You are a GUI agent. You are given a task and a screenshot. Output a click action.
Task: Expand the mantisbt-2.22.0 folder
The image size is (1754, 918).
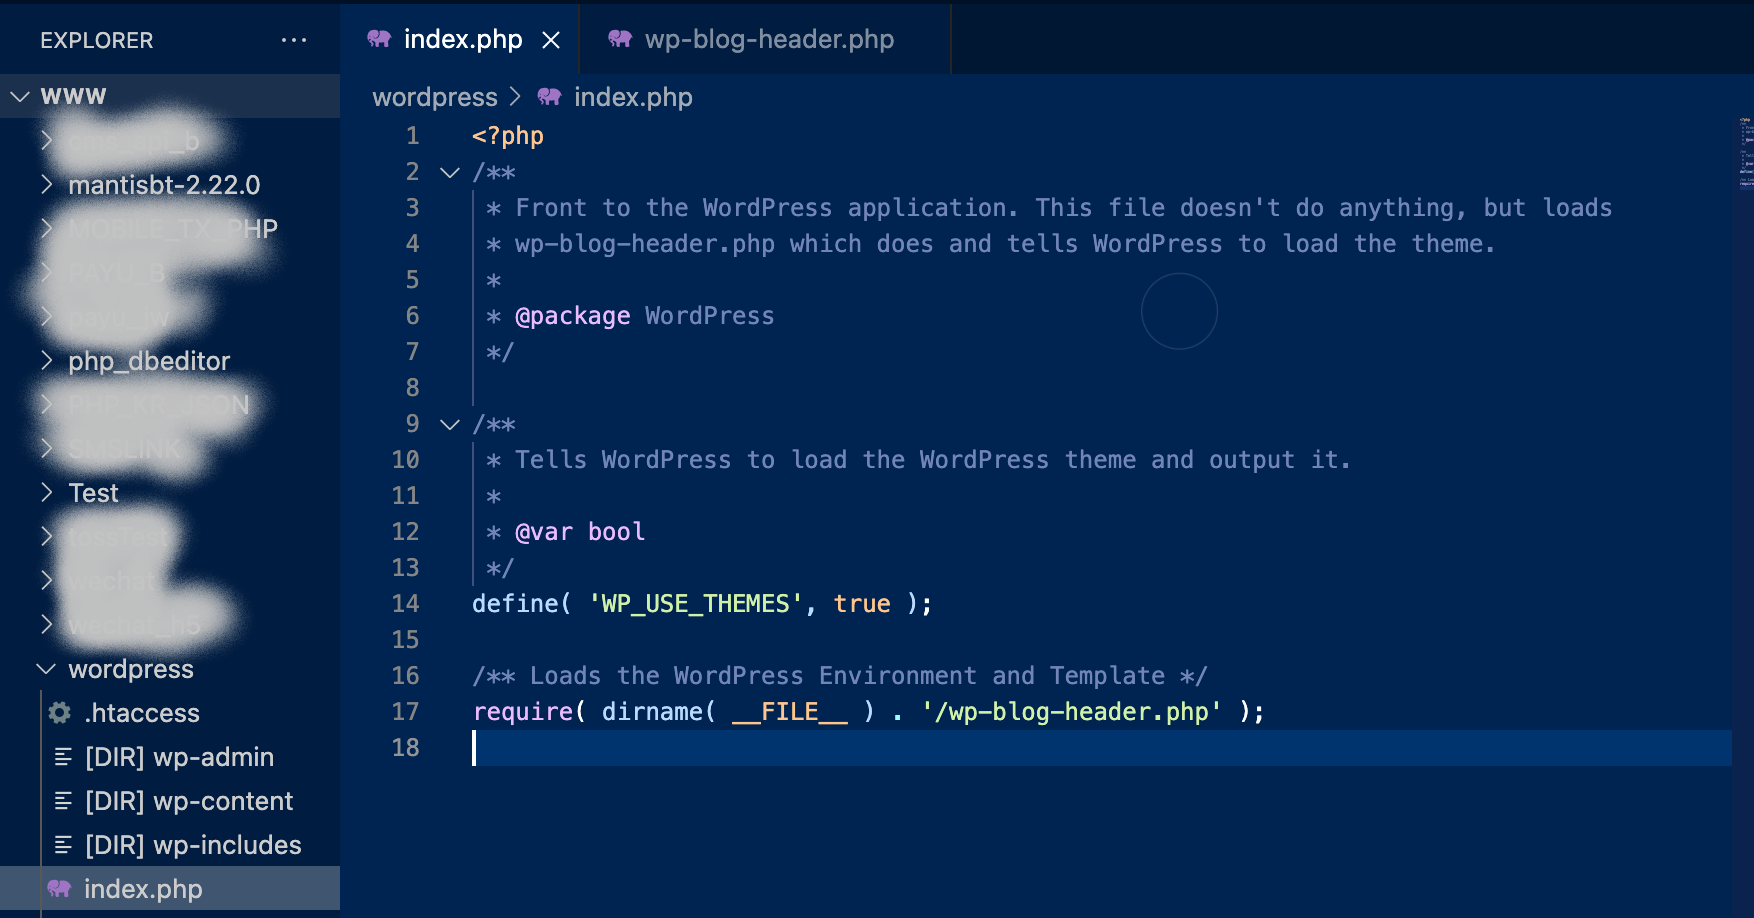[x=46, y=184]
